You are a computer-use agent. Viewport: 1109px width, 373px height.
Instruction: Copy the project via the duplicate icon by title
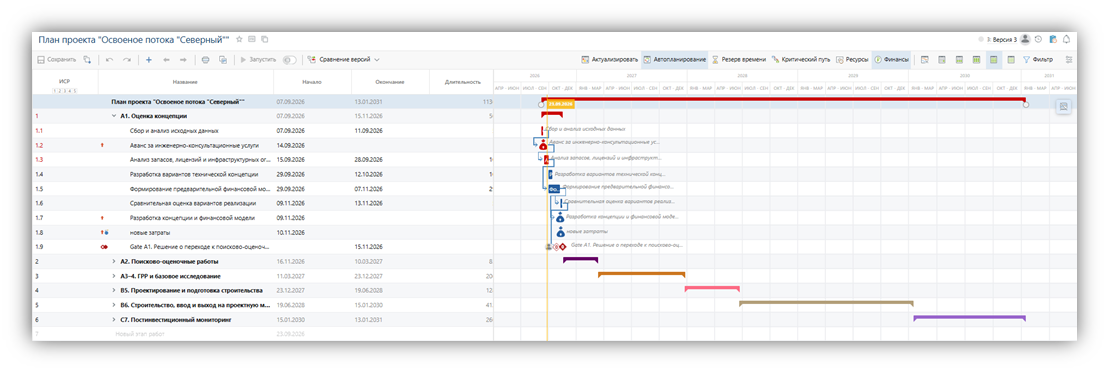(x=265, y=40)
